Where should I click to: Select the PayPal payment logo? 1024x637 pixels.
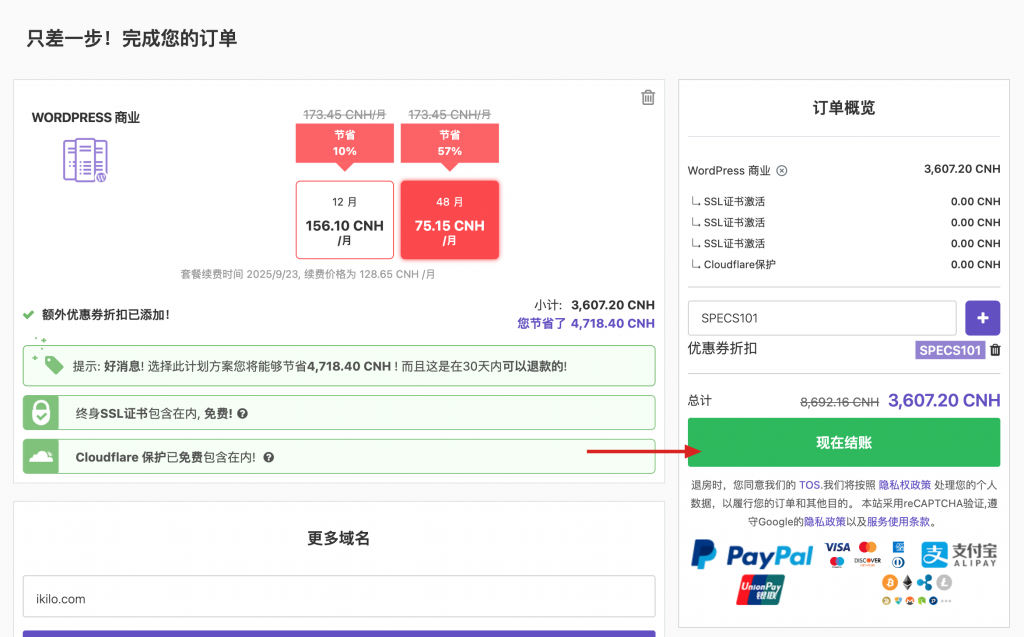coord(752,556)
